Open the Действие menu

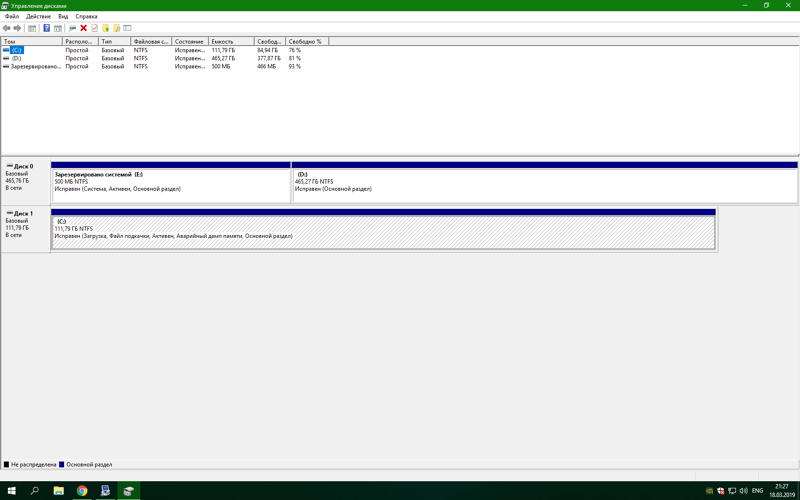[38, 17]
